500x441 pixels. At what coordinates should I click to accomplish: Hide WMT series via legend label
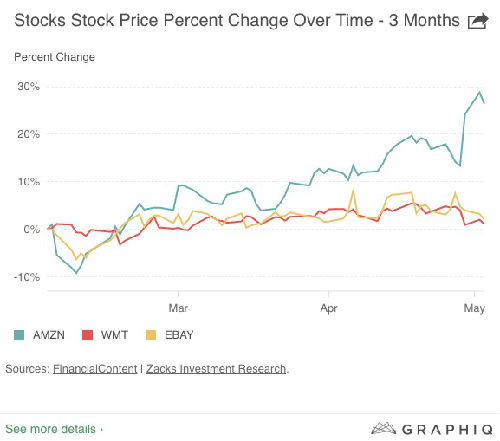click(114, 335)
